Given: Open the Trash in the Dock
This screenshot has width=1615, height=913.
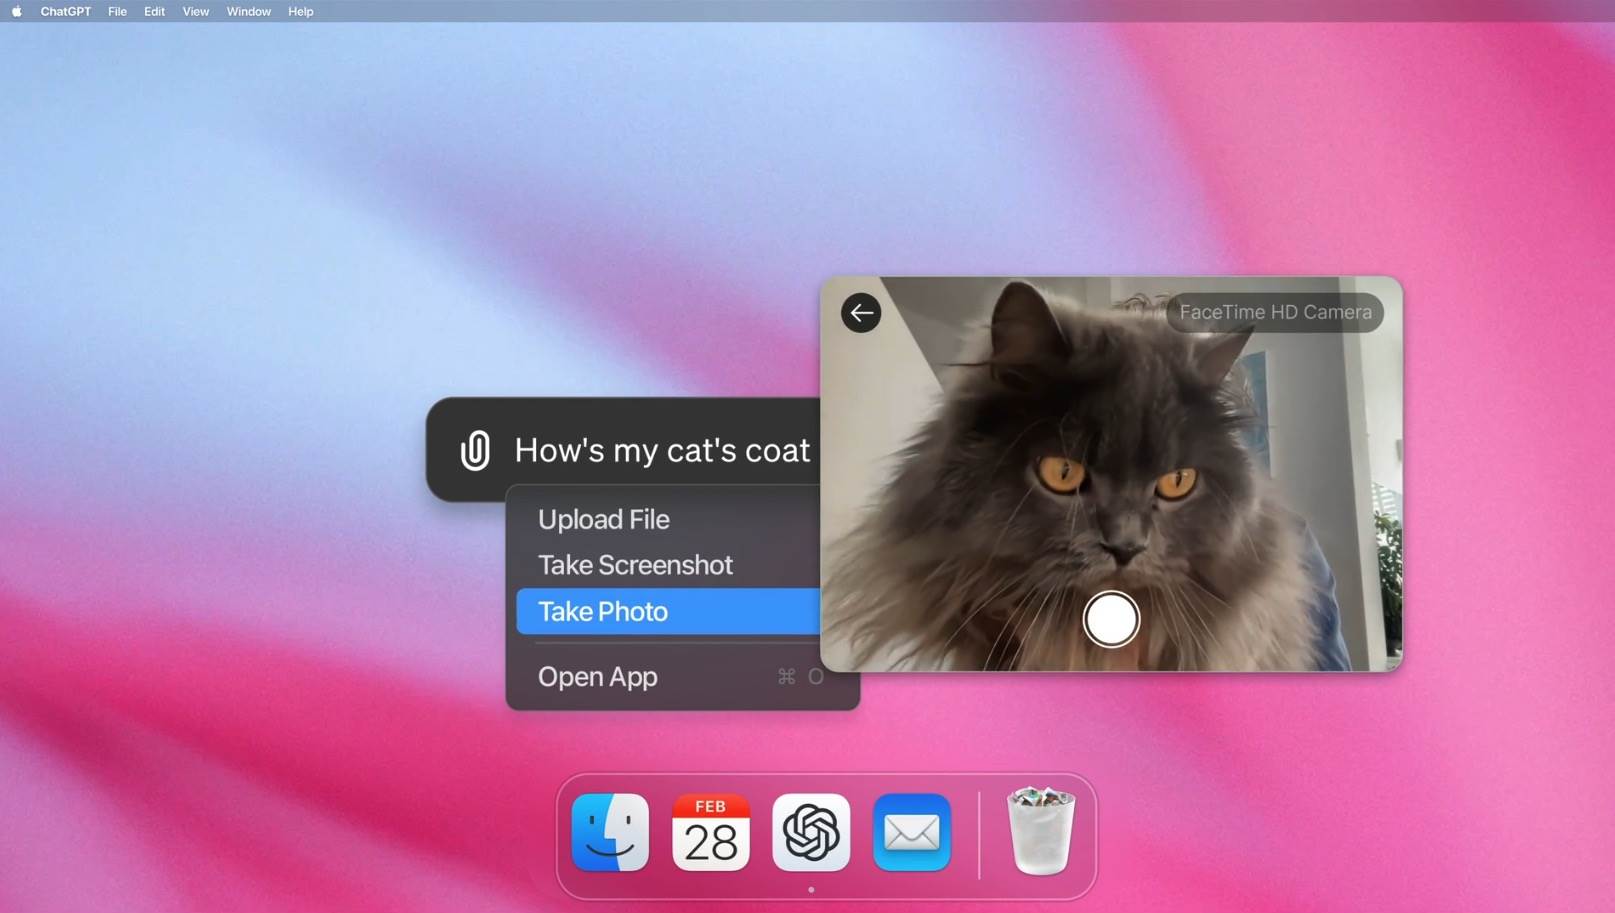Looking at the screenshot, I should point(1040,832).
